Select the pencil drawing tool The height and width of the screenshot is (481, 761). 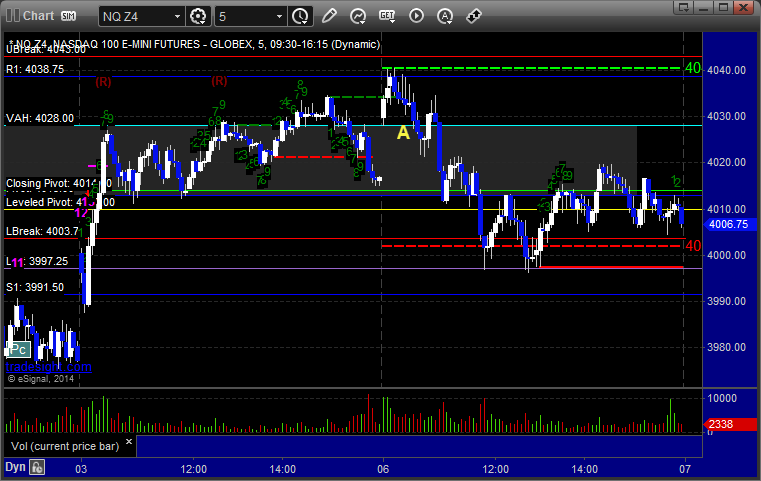(329, 16)
